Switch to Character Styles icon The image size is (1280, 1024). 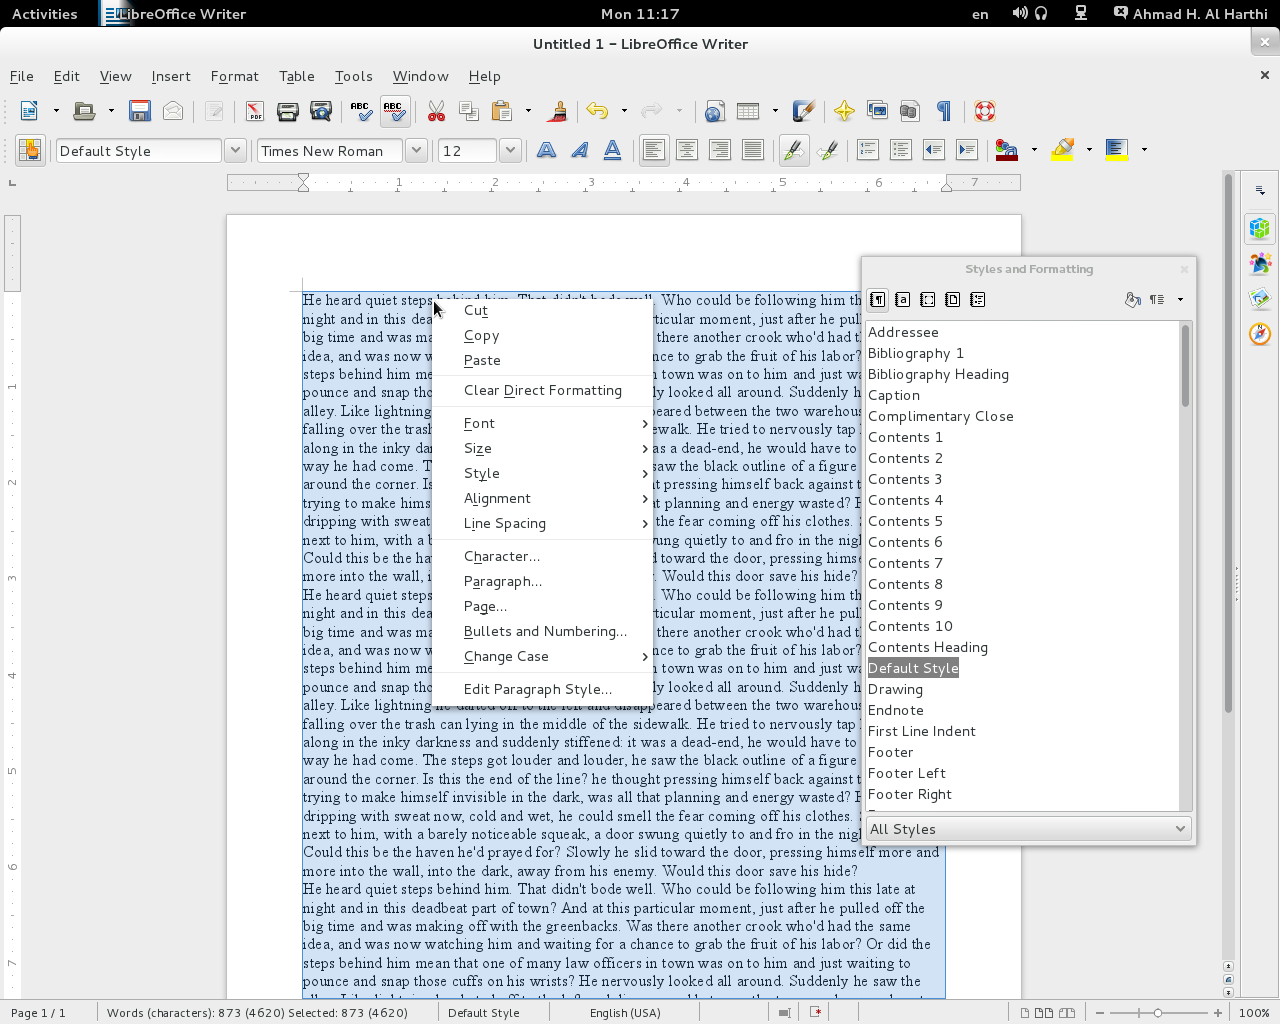pos(902,299)
